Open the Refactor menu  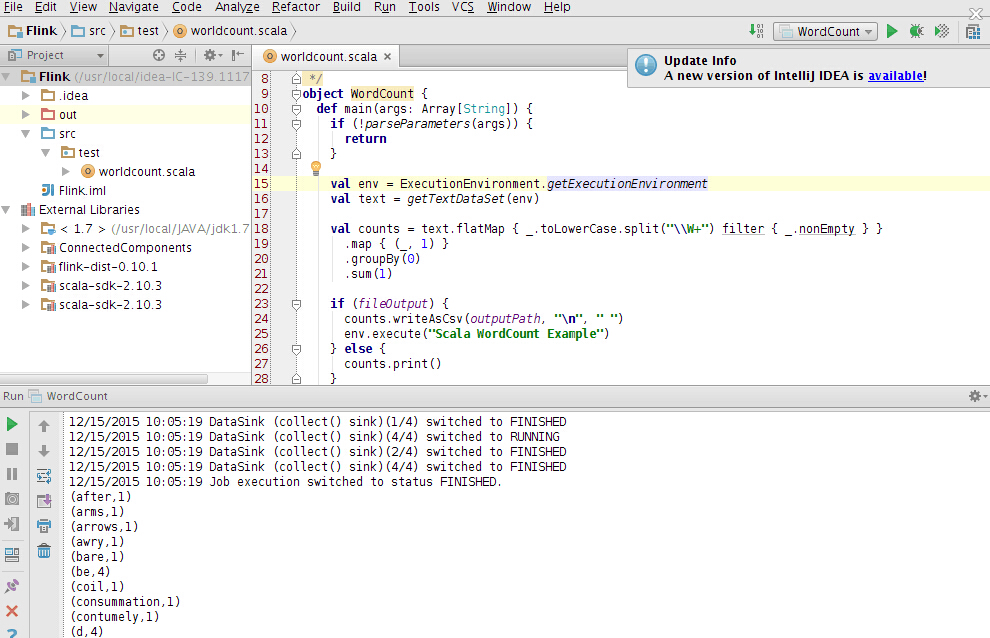[295, 7]
